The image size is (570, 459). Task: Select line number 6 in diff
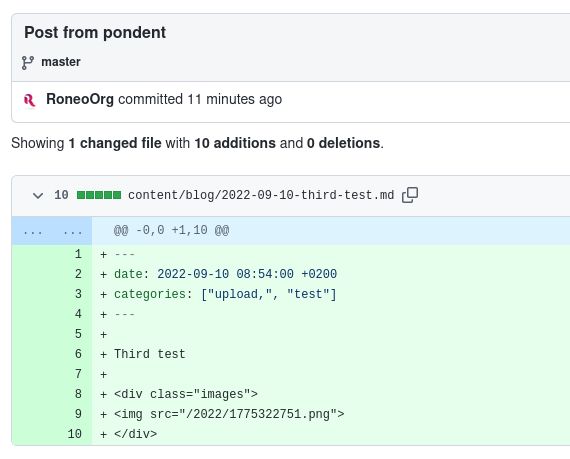(x=78, y=354)
